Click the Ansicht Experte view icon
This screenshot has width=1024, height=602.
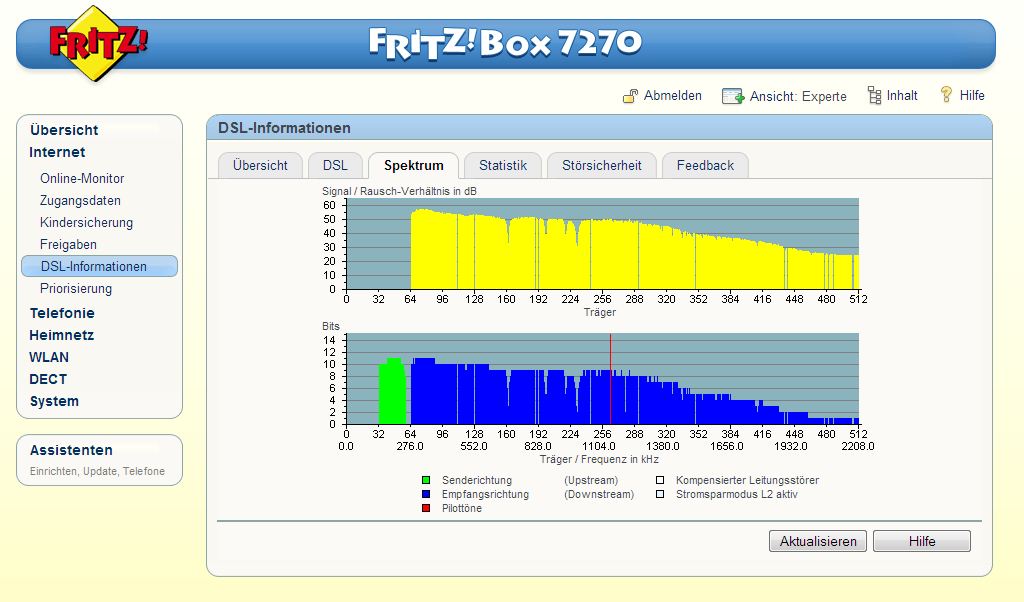point(733,96)
